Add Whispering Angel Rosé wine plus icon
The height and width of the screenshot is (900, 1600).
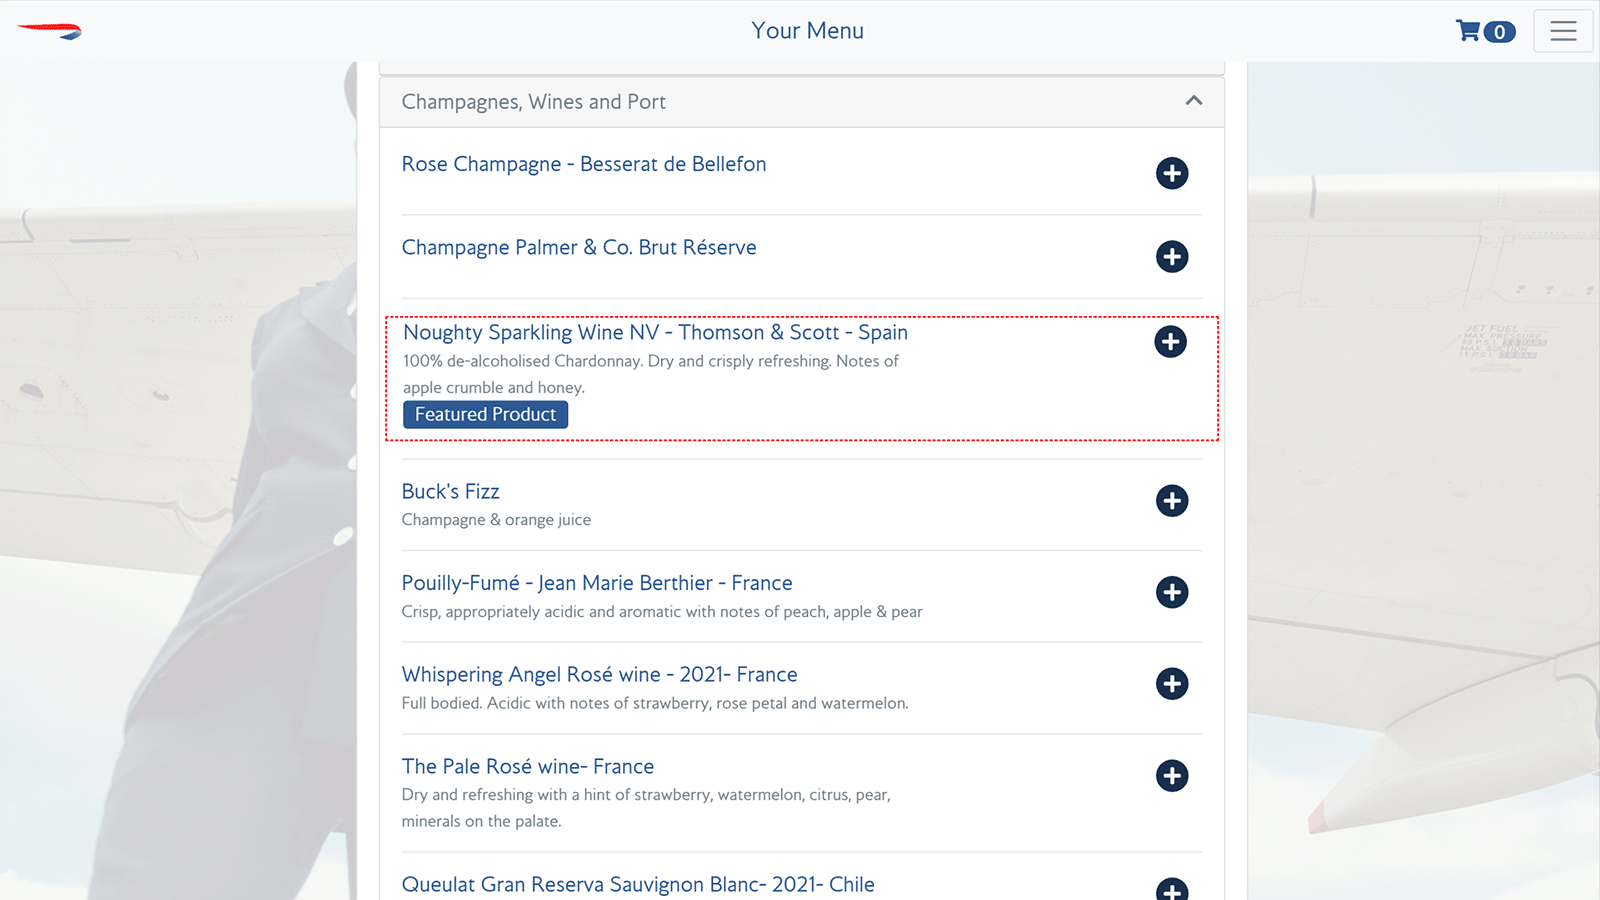point(1172,684)
